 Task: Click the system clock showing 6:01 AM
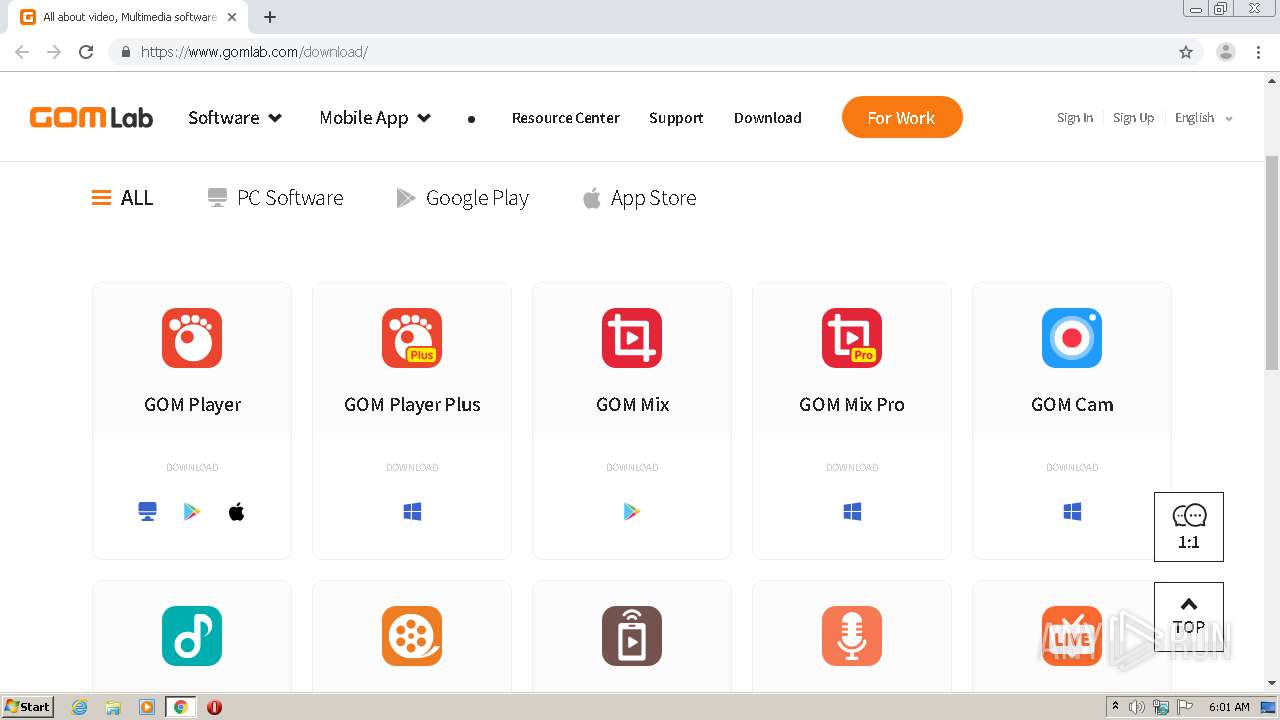1229,707
